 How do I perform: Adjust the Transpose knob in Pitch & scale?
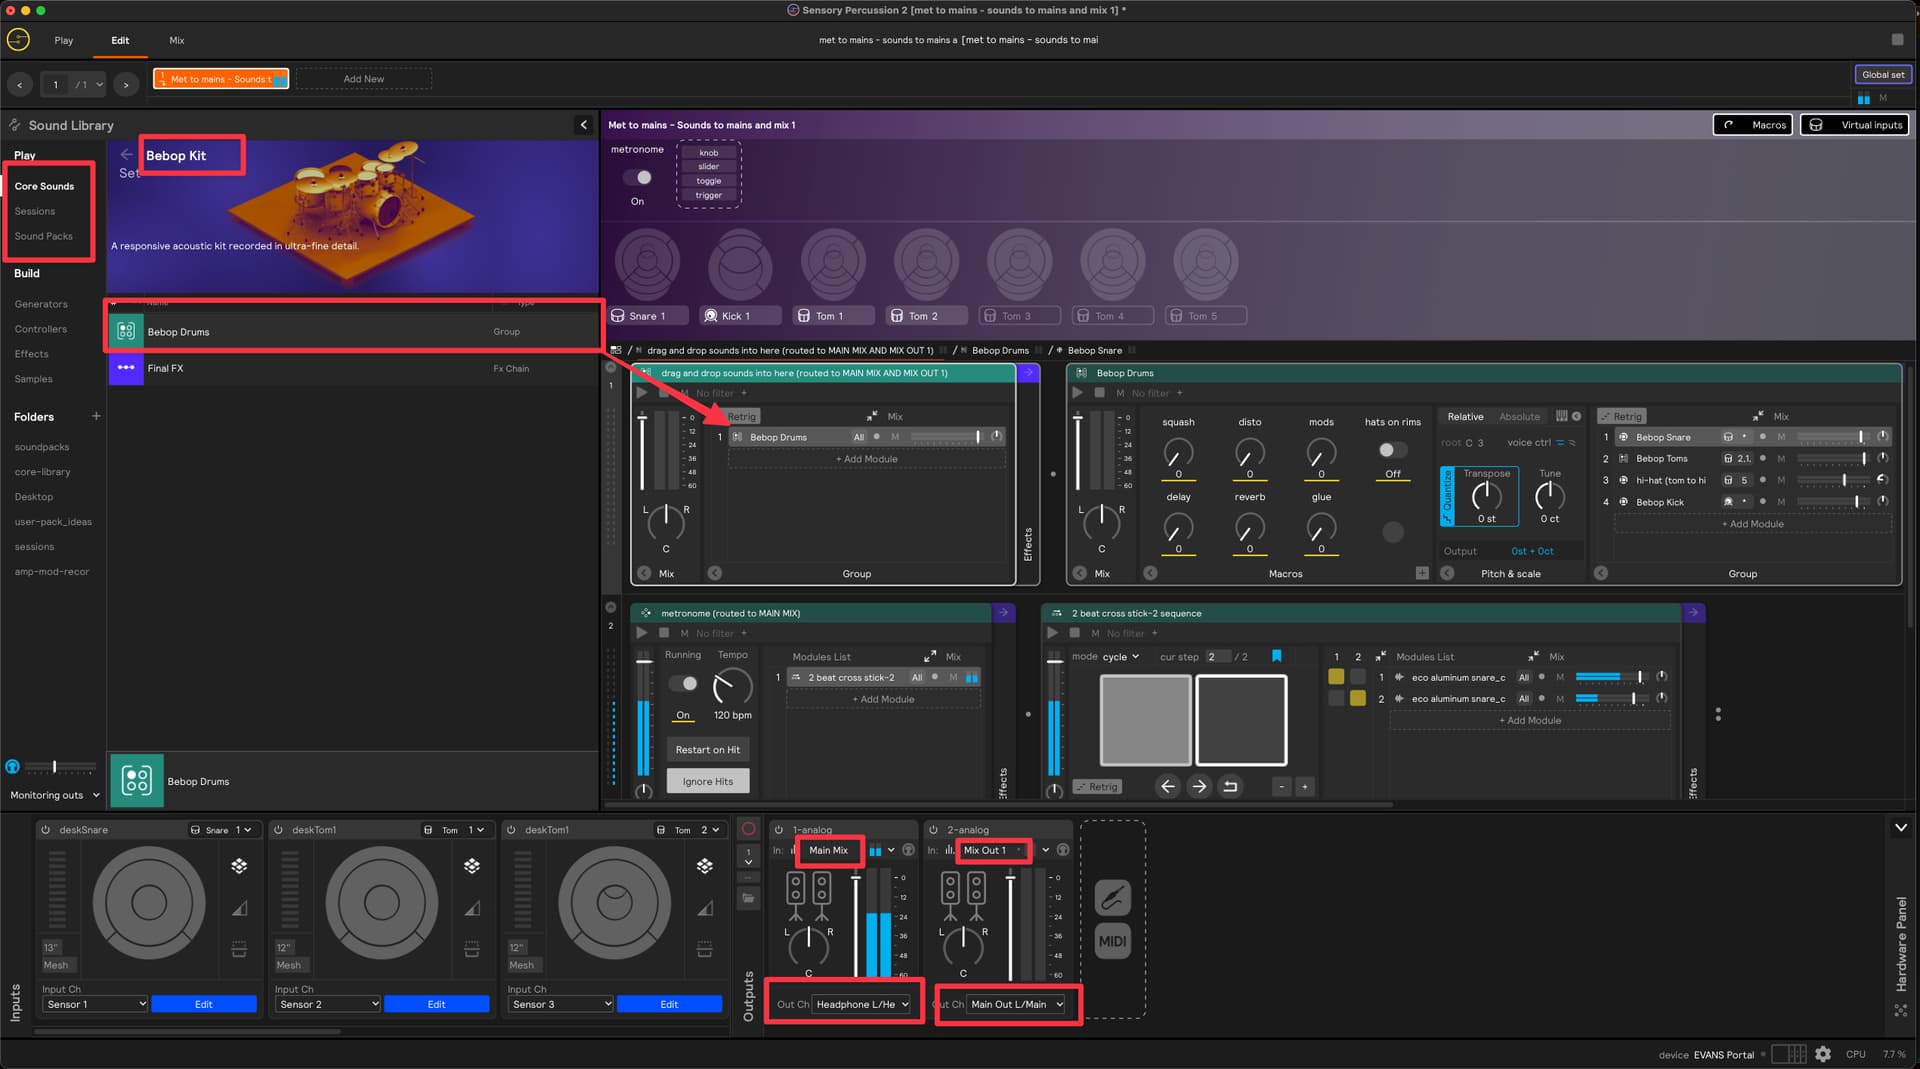pyautogui.click(x=1486, y=495)
